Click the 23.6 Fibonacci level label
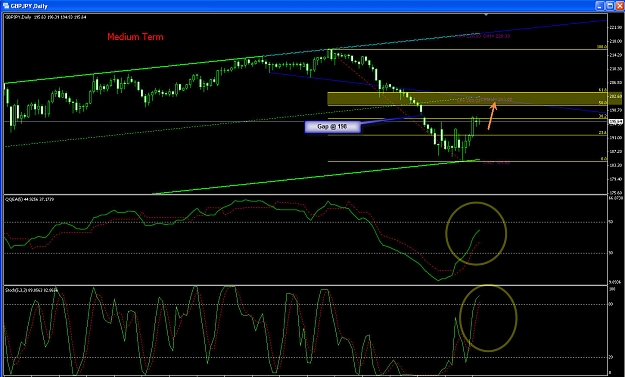Image resolution: width=625 pixels, height=377 pixels. point(603,133)
